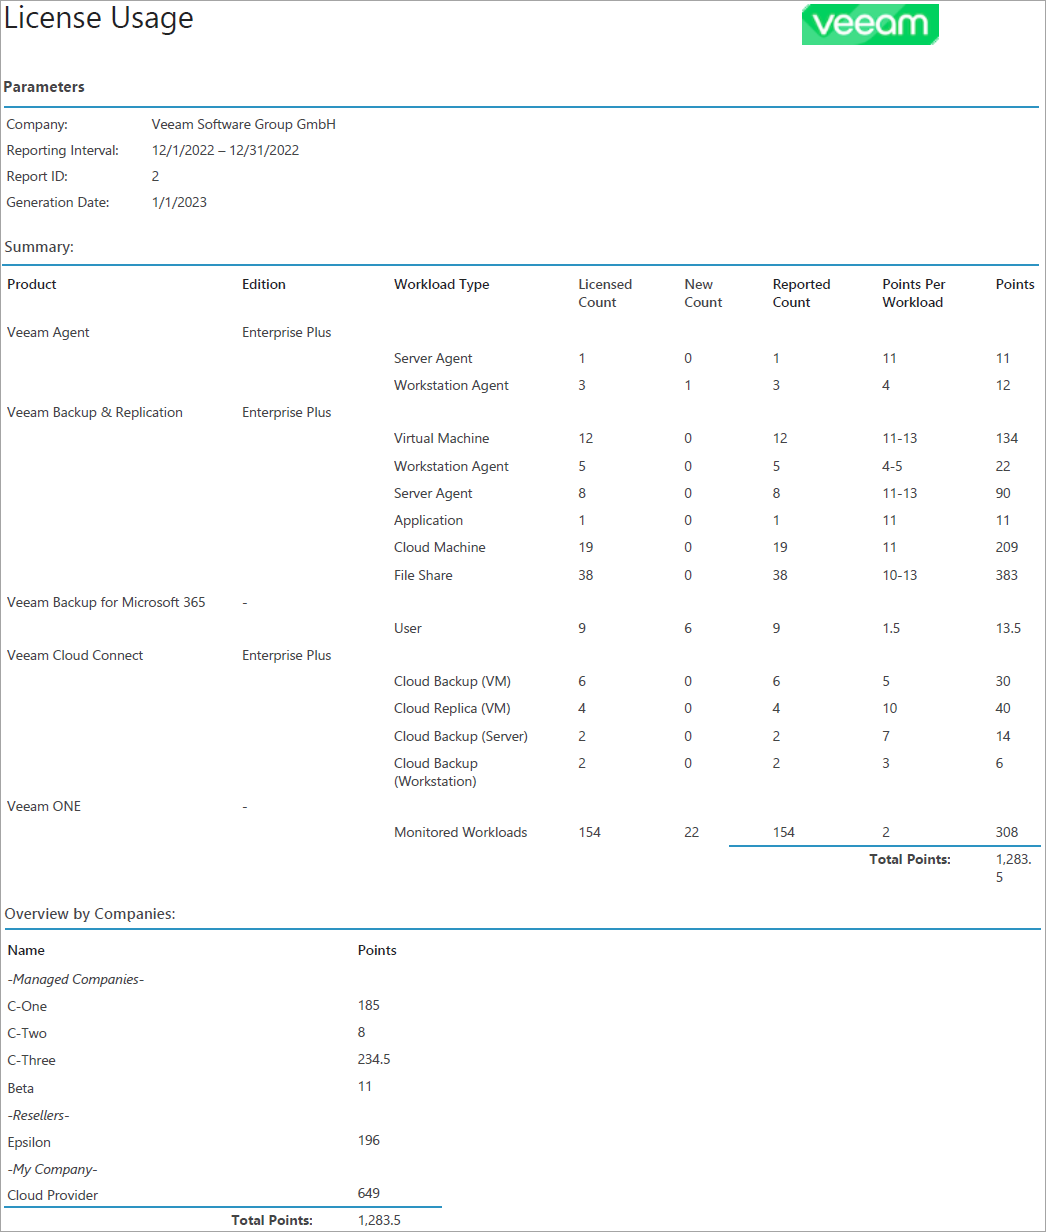1046x1232 pixels.
Task: Click the Veeam logo
Action: coord(870,24)
